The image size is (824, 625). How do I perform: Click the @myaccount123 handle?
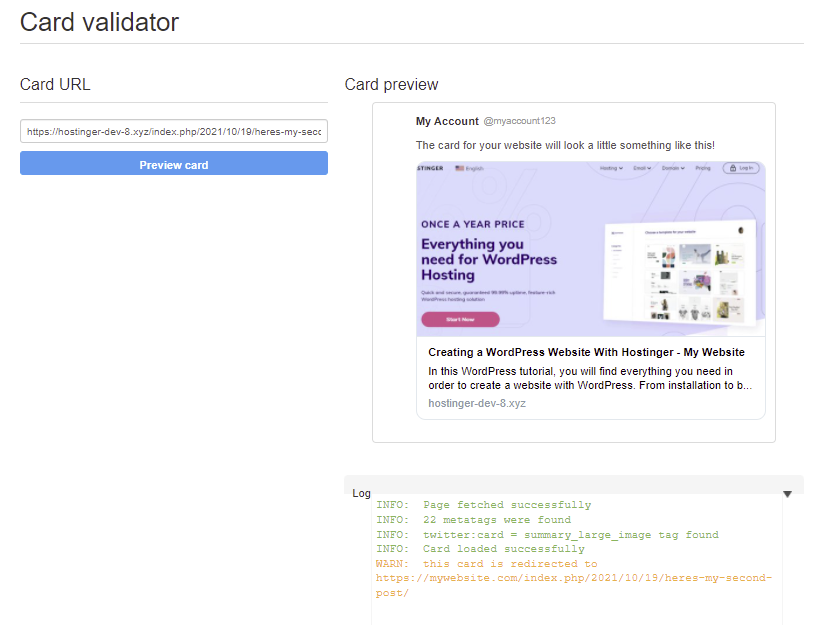click(519, 121)
